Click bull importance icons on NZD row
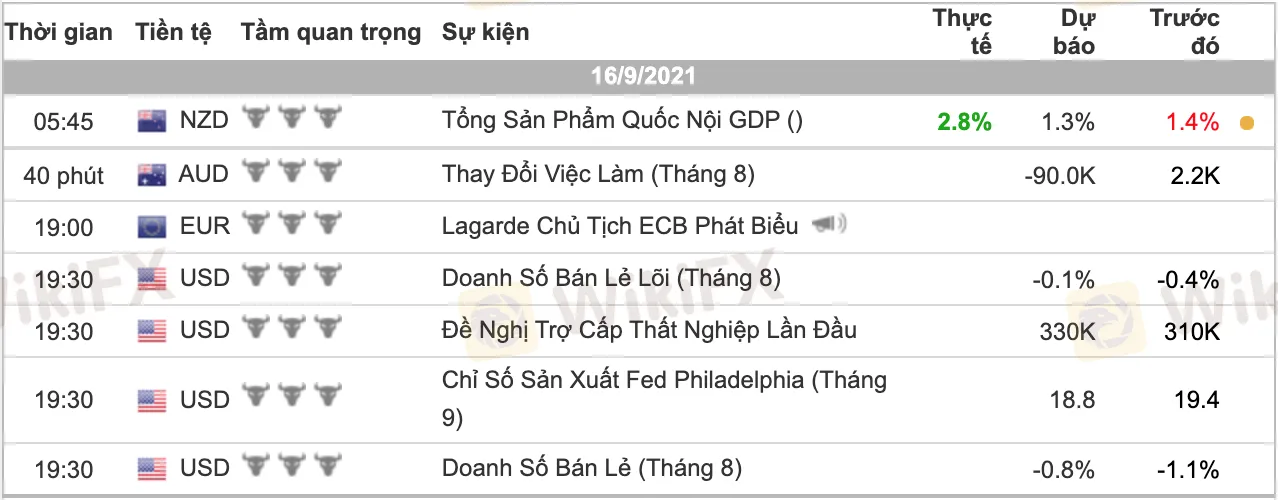The width and height of the screenshot is (1278, 500). (x=292, y=121)
